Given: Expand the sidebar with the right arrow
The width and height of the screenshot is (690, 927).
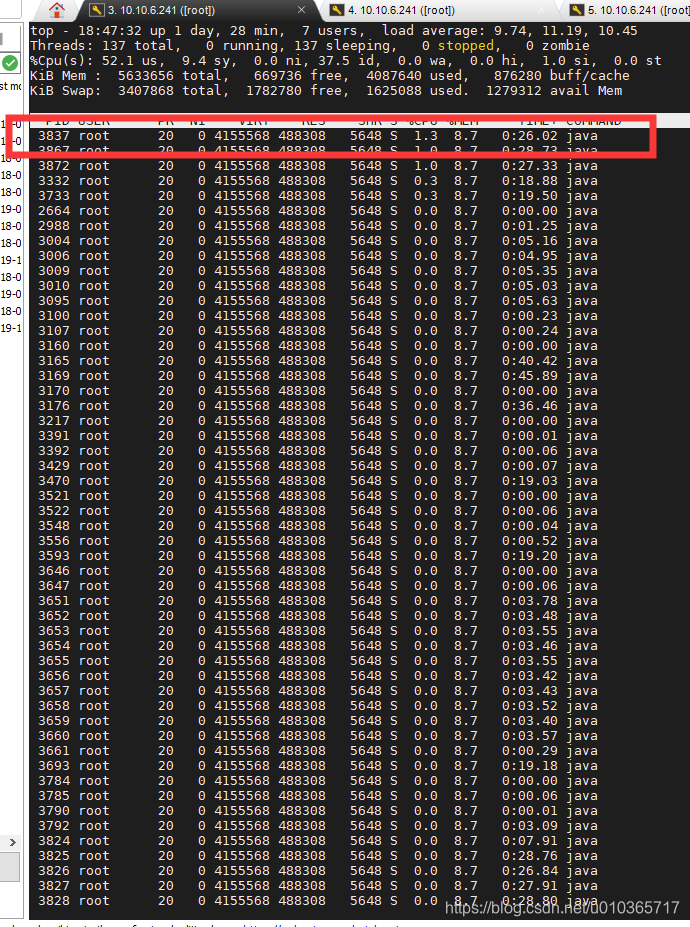Looking at the screenshot, I should pyautogui.click(x=12, y=842).
